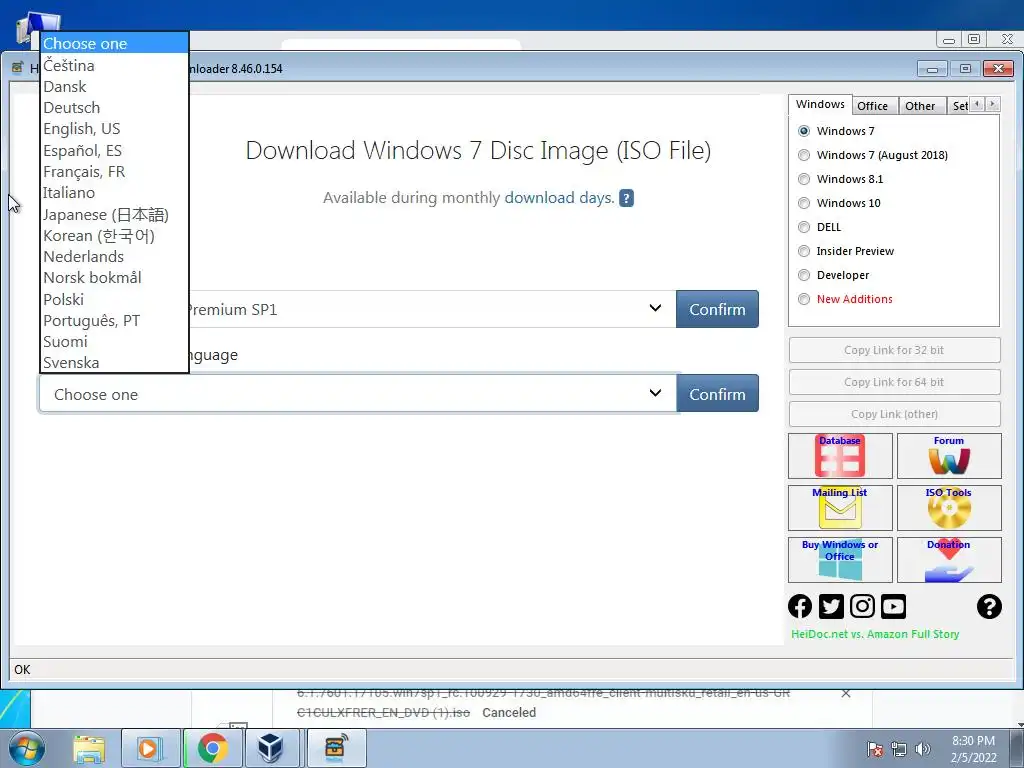Open Buy Windows or Office button
Image resolution: width=1024 pixels, height=768 pixels.
pos(840,560)
